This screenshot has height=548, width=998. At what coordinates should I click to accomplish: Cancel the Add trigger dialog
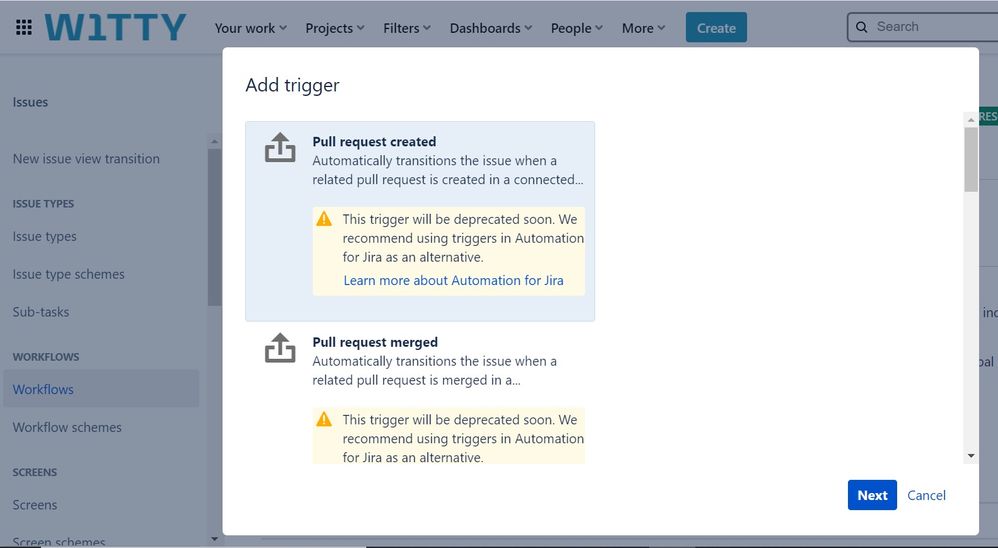(x=926, y=495)
